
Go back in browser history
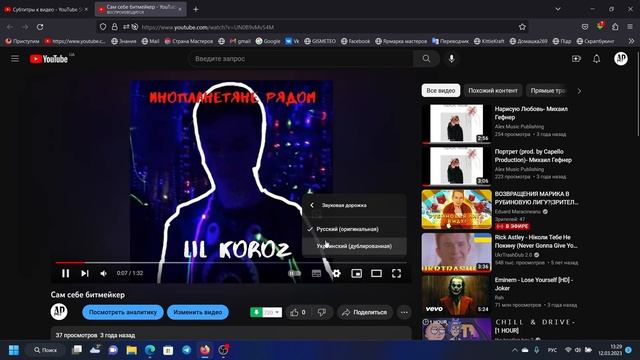point(10,27)
